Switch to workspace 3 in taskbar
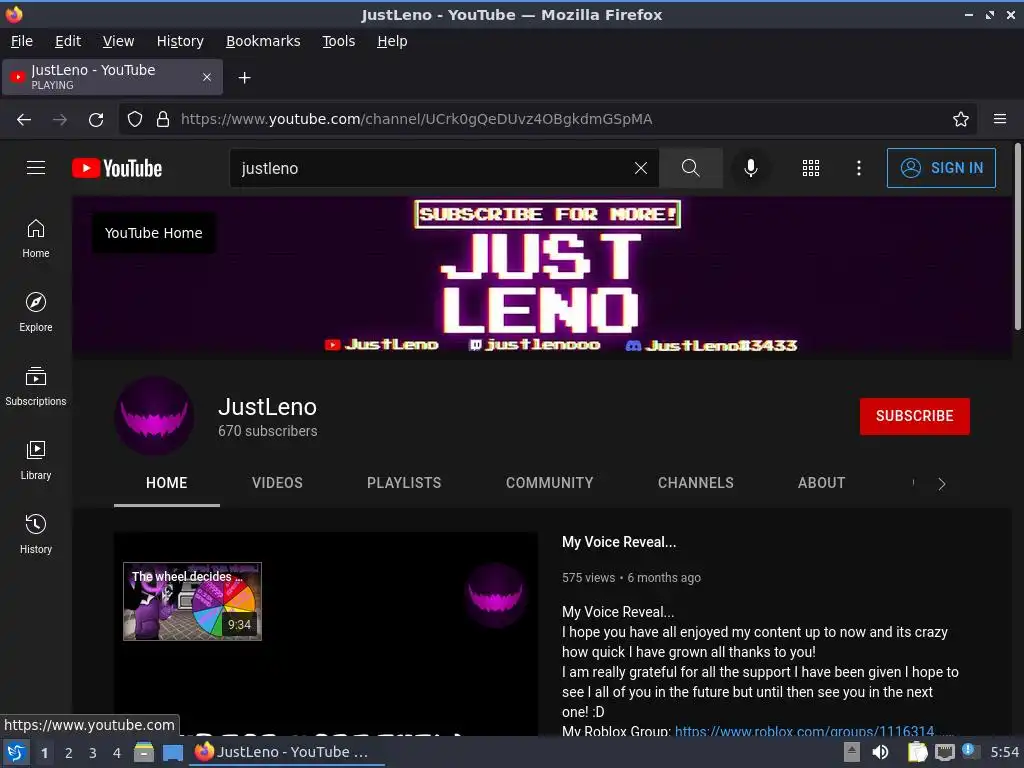This screenshot has width=1024, height=768. click(x=93, y=753)
